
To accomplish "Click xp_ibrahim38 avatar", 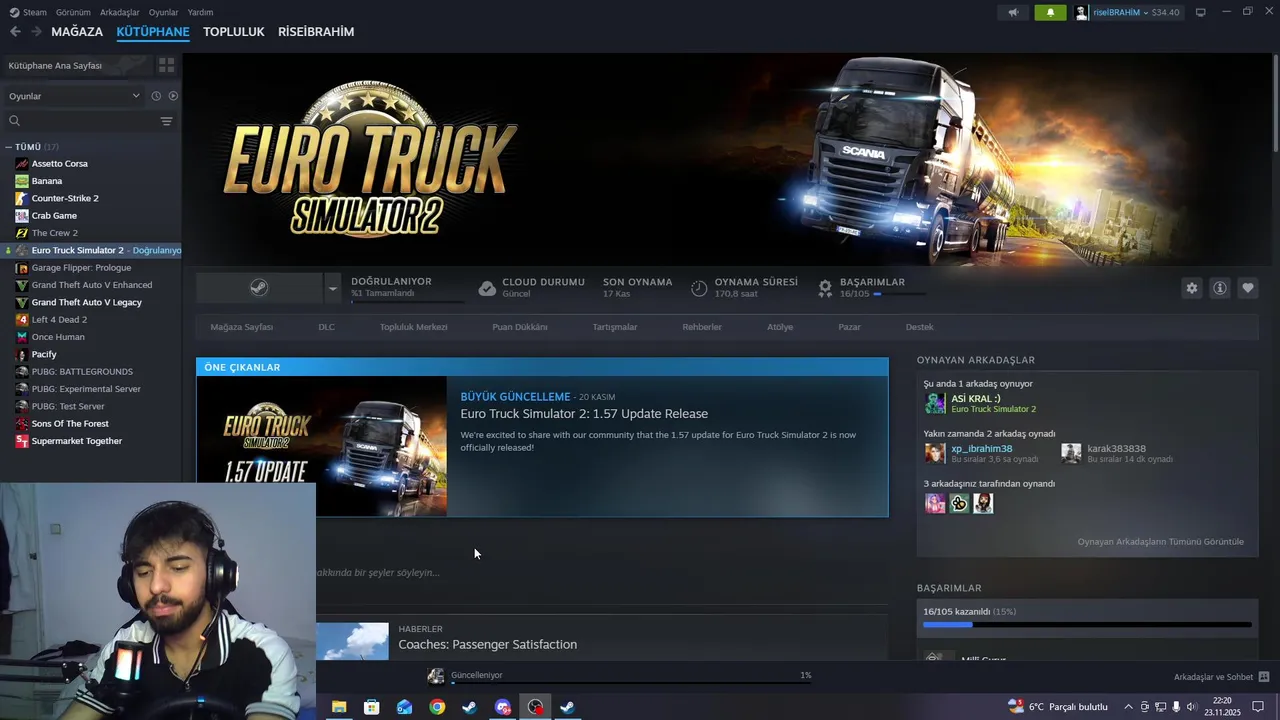I will (x=935, y=453).
